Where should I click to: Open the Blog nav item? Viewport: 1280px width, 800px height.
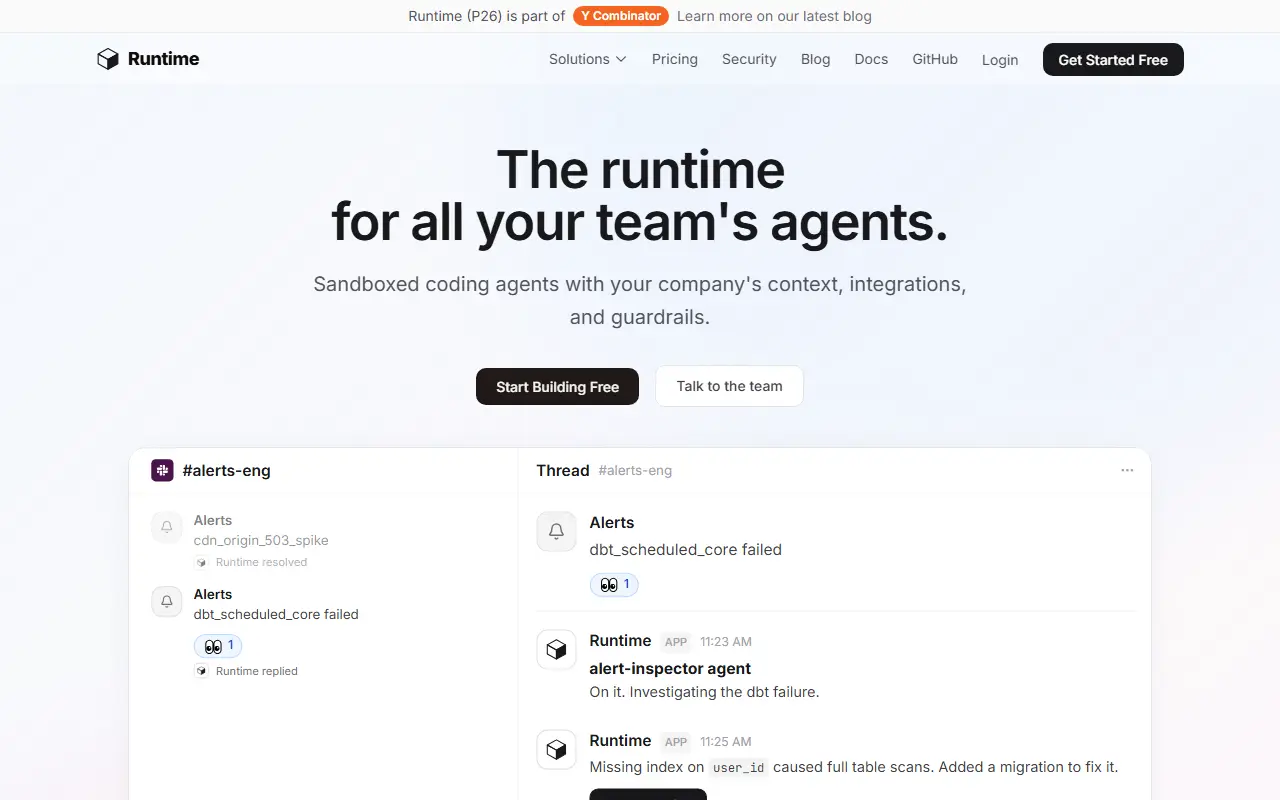816,59
